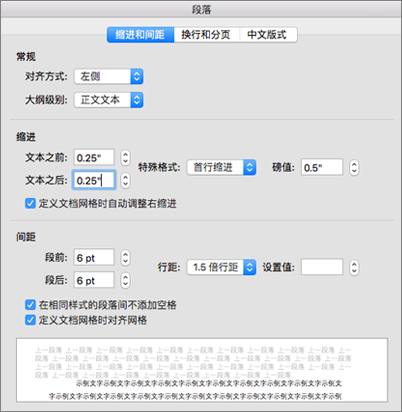The height and width of the screenshot is (412, 402).
Task: Click the stepper next to 磅值
Action: (x=354, y=167)
